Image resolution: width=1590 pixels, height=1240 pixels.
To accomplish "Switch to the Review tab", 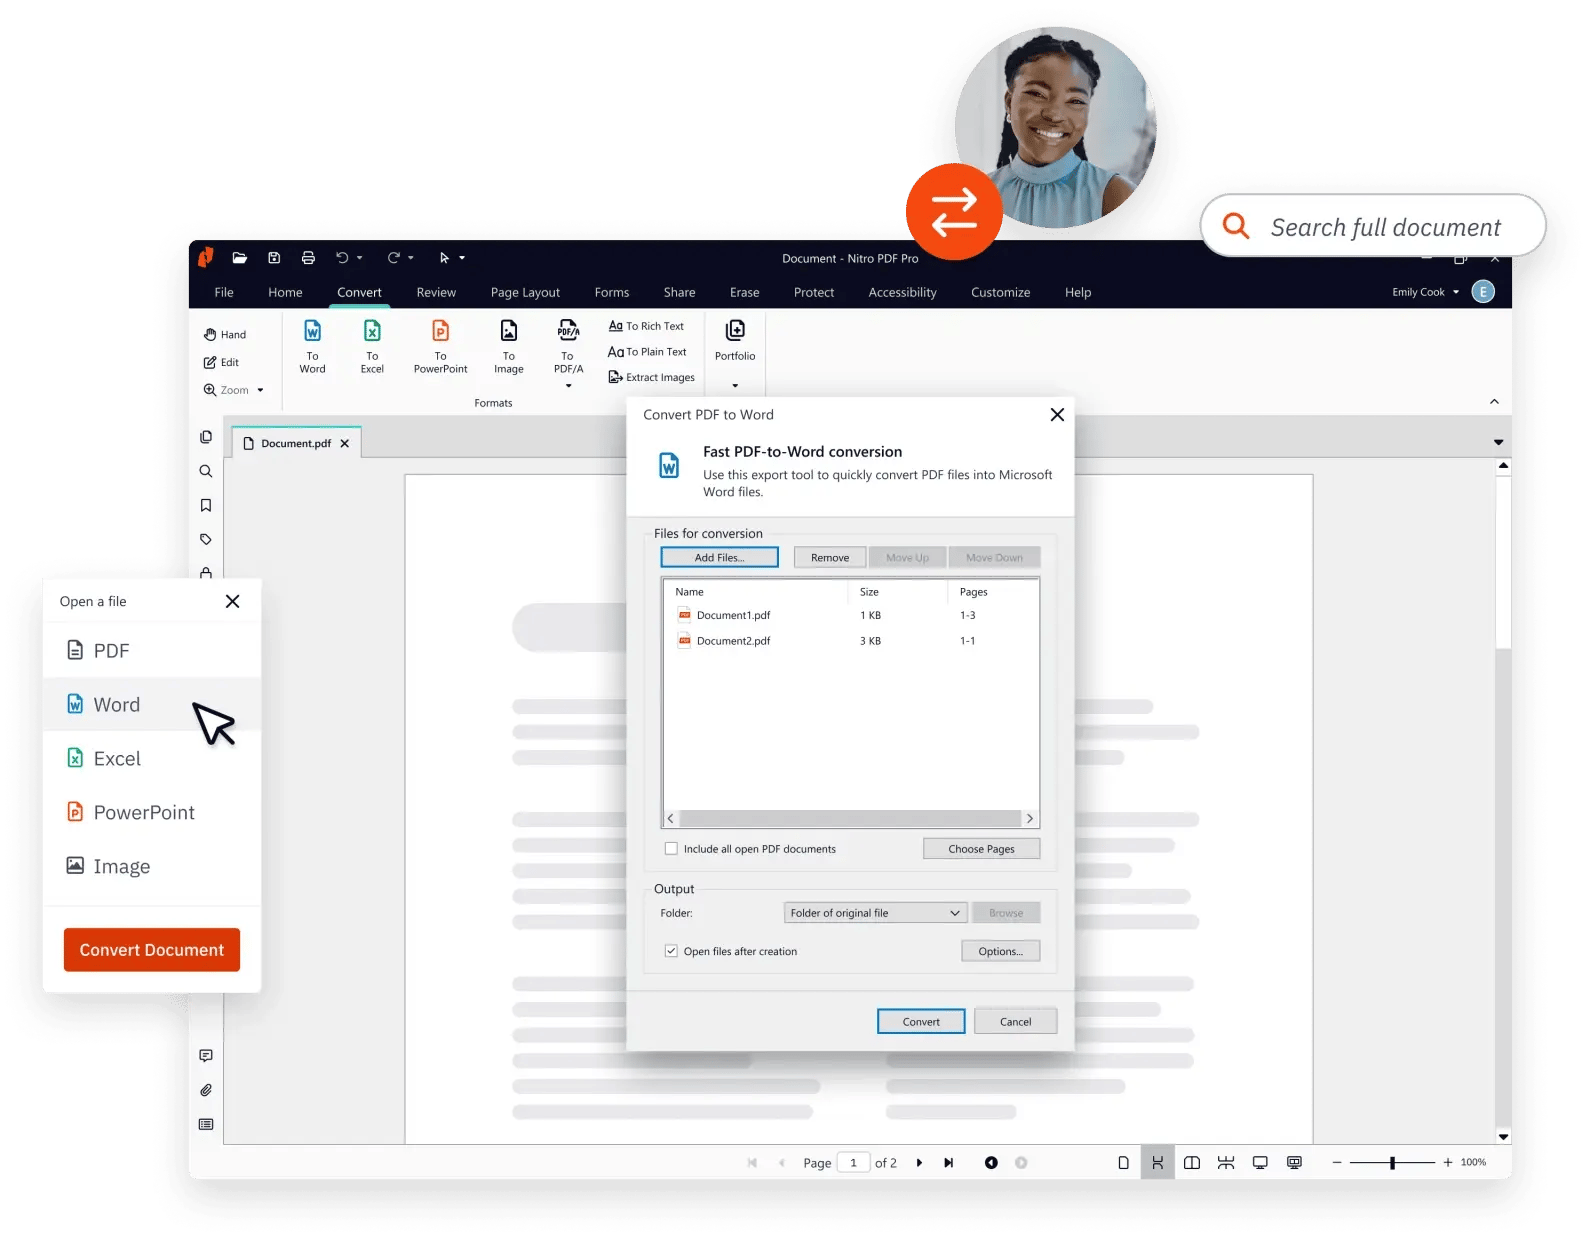I will [436, 292].
